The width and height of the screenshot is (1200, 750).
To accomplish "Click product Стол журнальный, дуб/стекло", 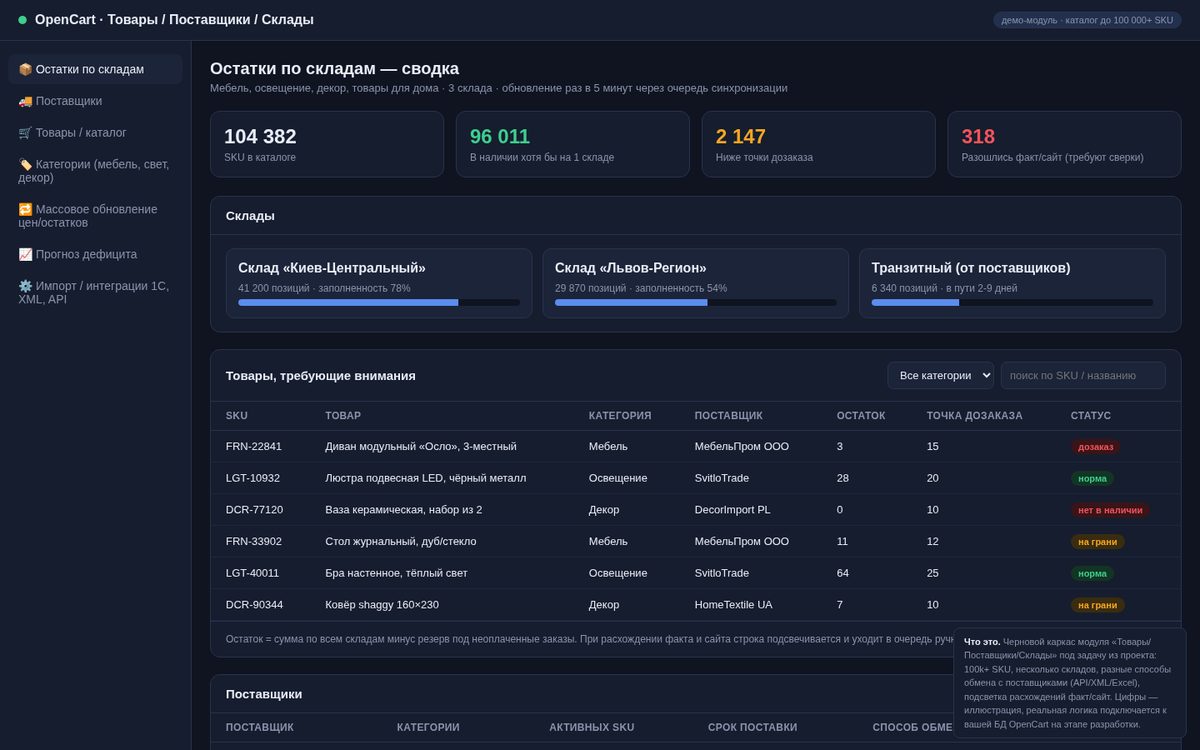I will (x=400, y=541).
